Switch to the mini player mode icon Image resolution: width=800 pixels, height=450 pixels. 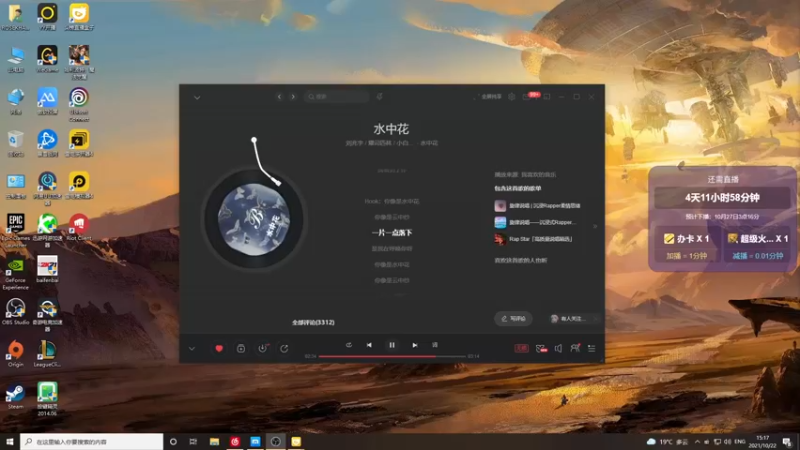(547, 96)
